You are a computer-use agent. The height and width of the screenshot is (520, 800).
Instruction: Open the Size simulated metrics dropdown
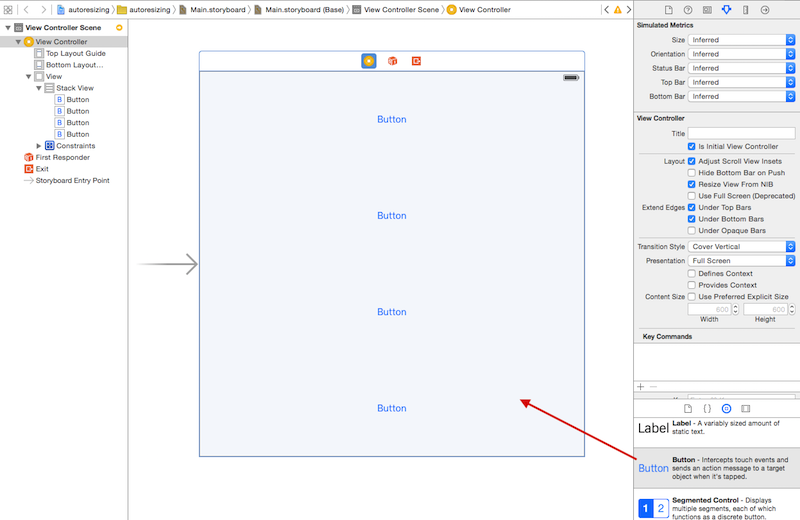741,40
